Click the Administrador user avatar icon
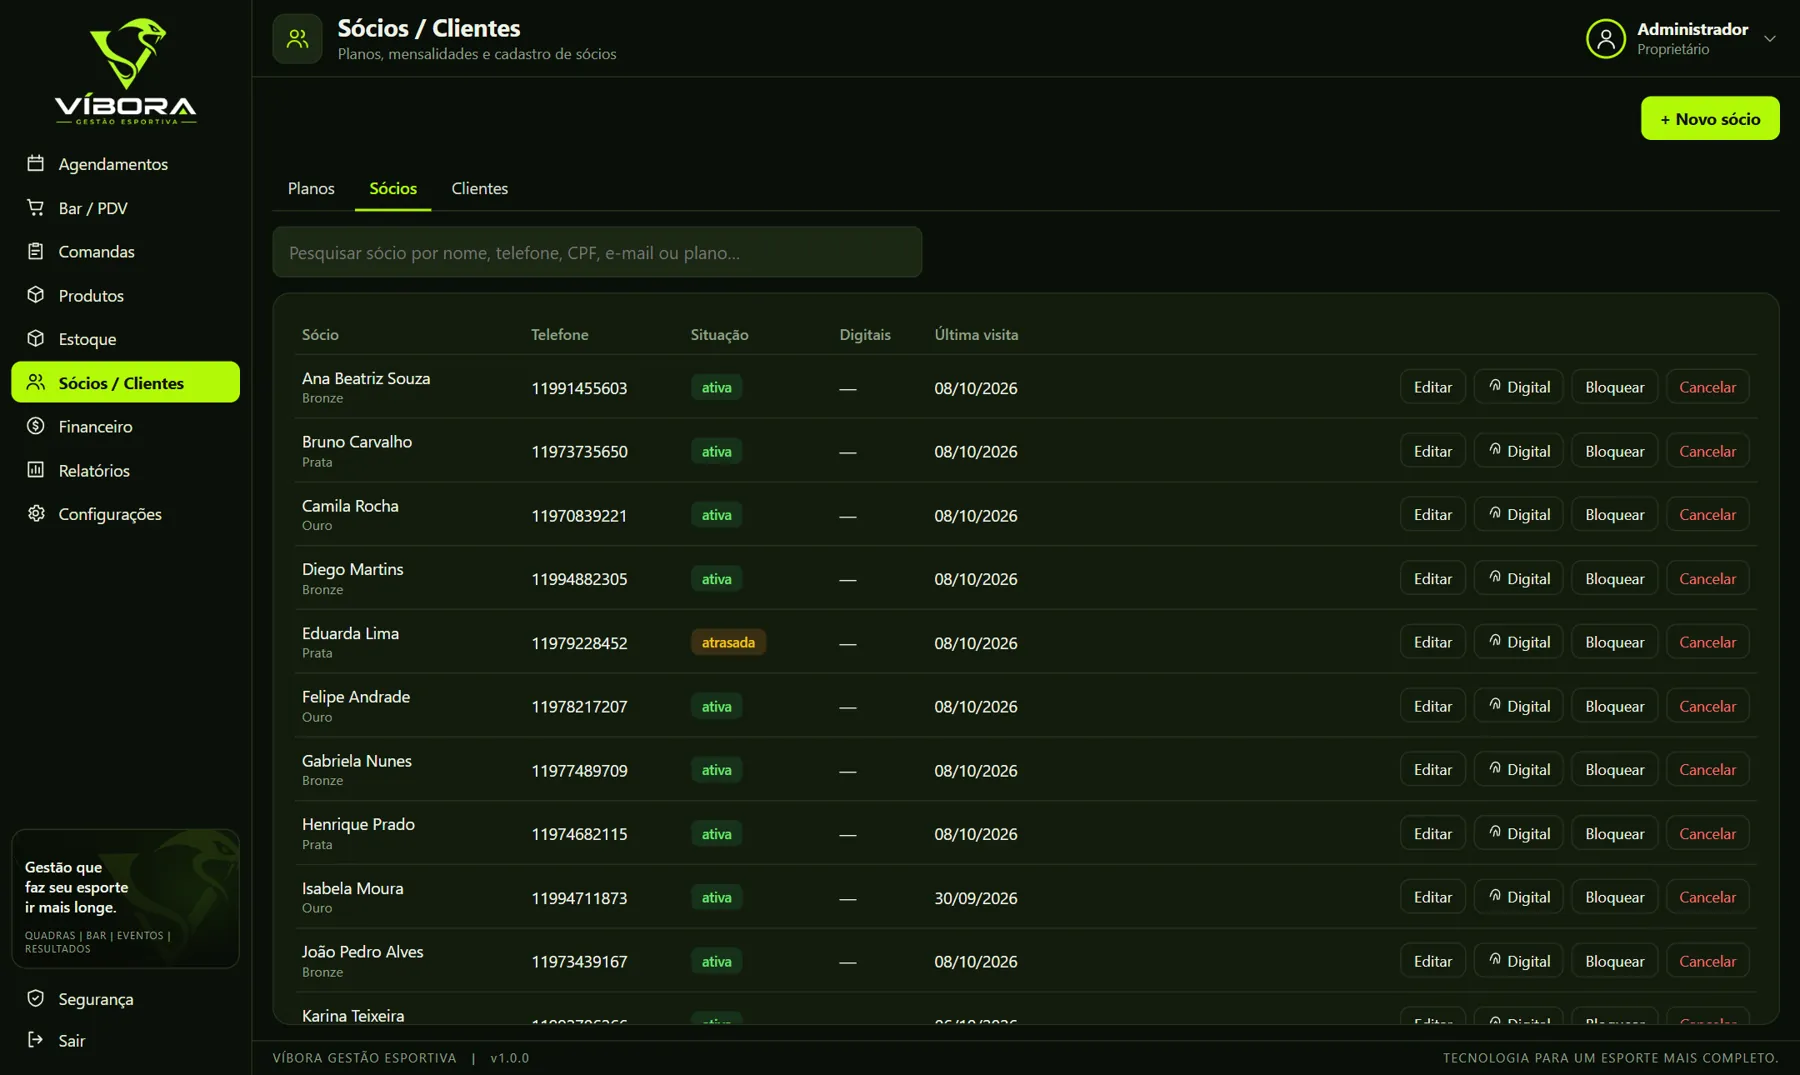This screenshot has height=1075, width=1800. pos(1606,39)
